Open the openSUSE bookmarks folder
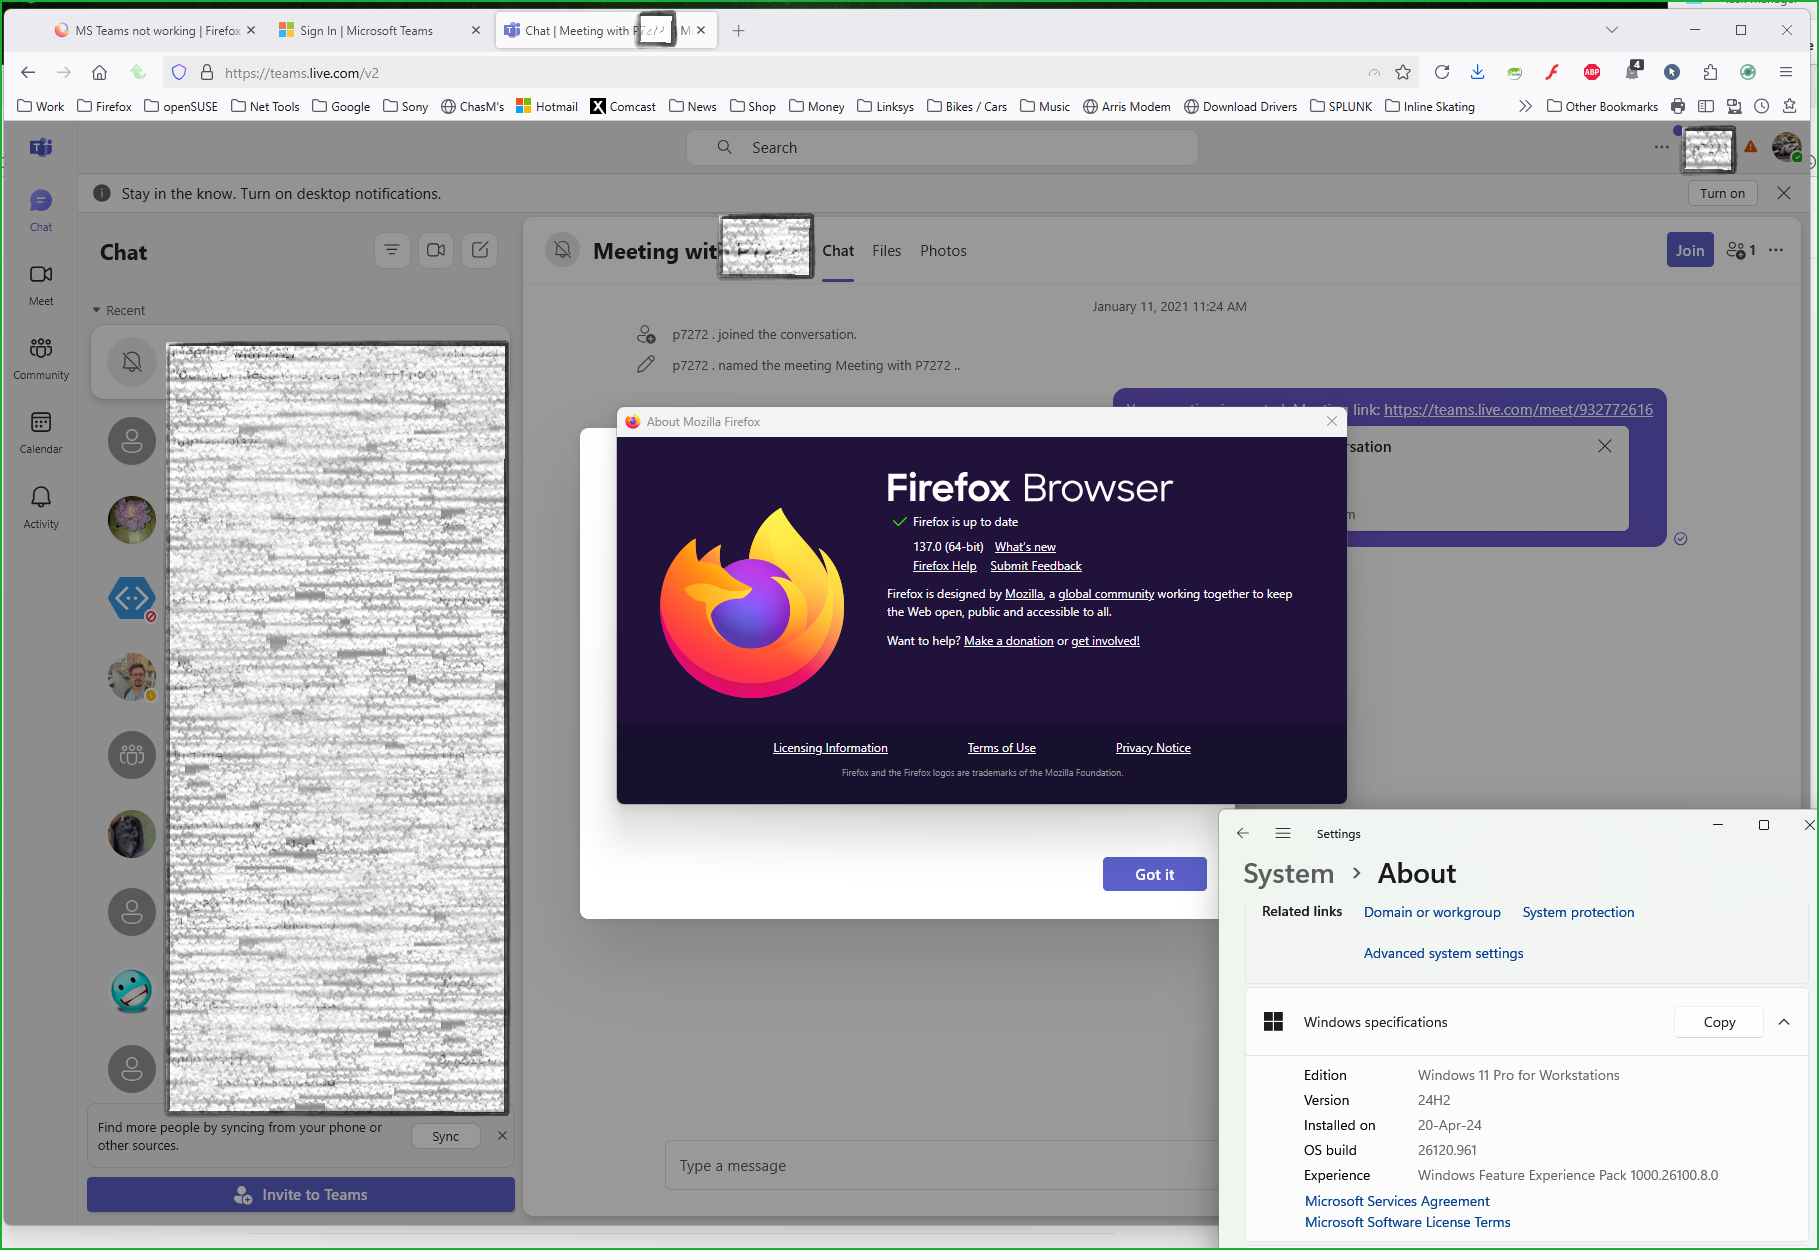1819x1250 pixels. [181, 106]
